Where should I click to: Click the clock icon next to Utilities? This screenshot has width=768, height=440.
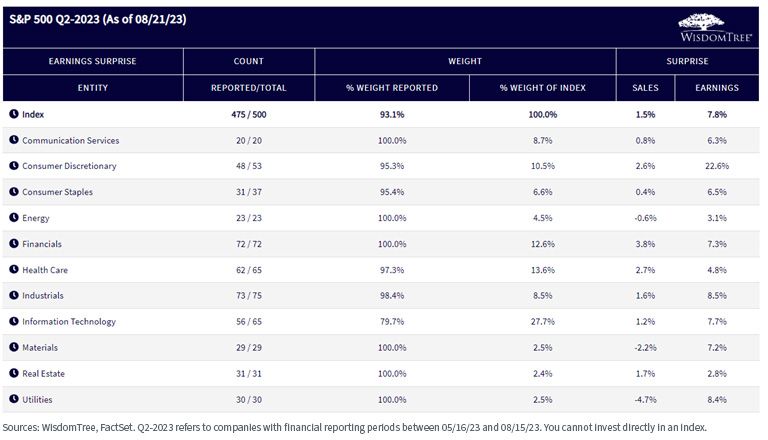14,399
